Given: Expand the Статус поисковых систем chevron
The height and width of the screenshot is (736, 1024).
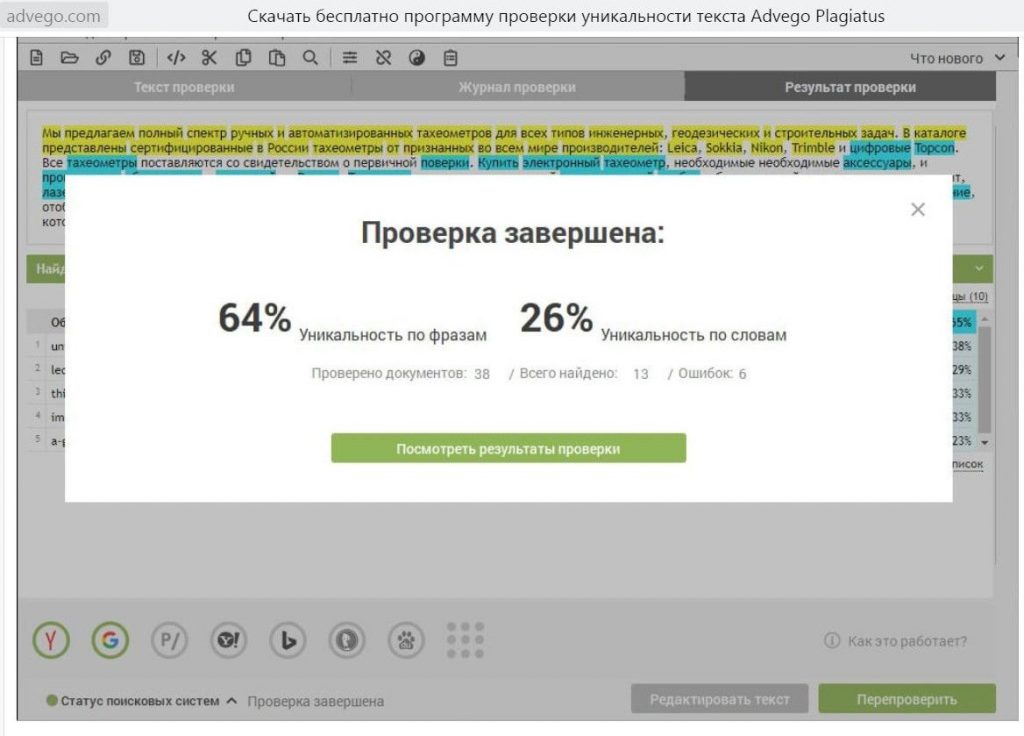Looking at the screenshot, I should pyautogui.click(x=231, y=701).
